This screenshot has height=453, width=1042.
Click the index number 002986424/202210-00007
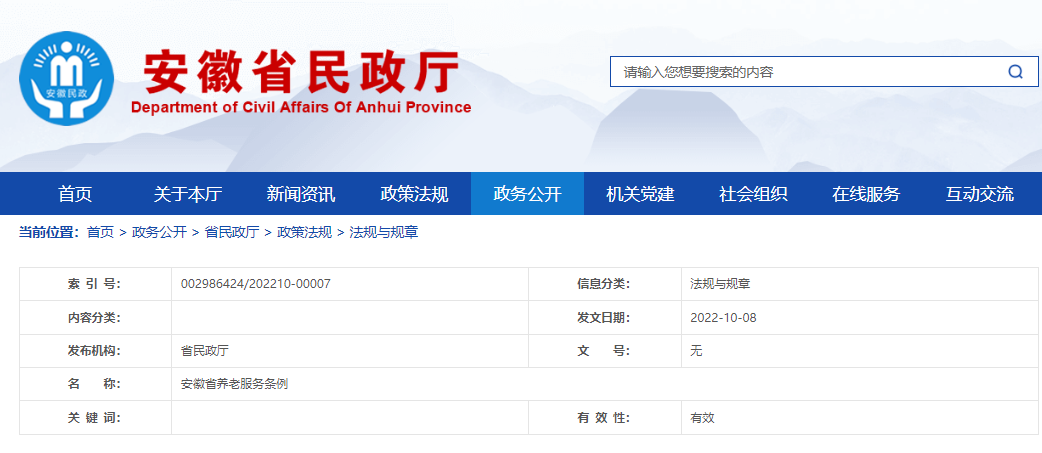tap(256, 284)
